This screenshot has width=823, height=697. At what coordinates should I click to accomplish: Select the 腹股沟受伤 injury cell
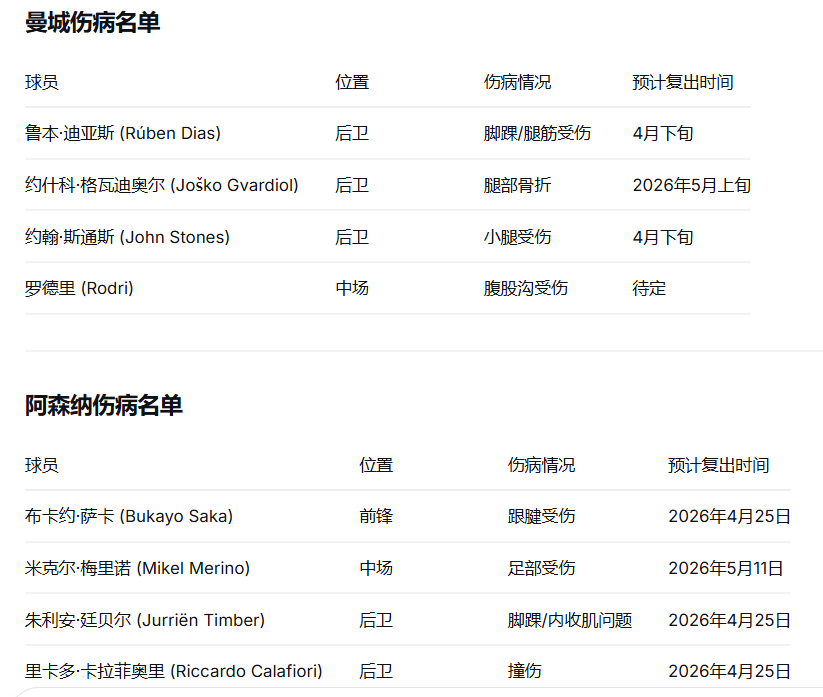(x=525, y=288)
